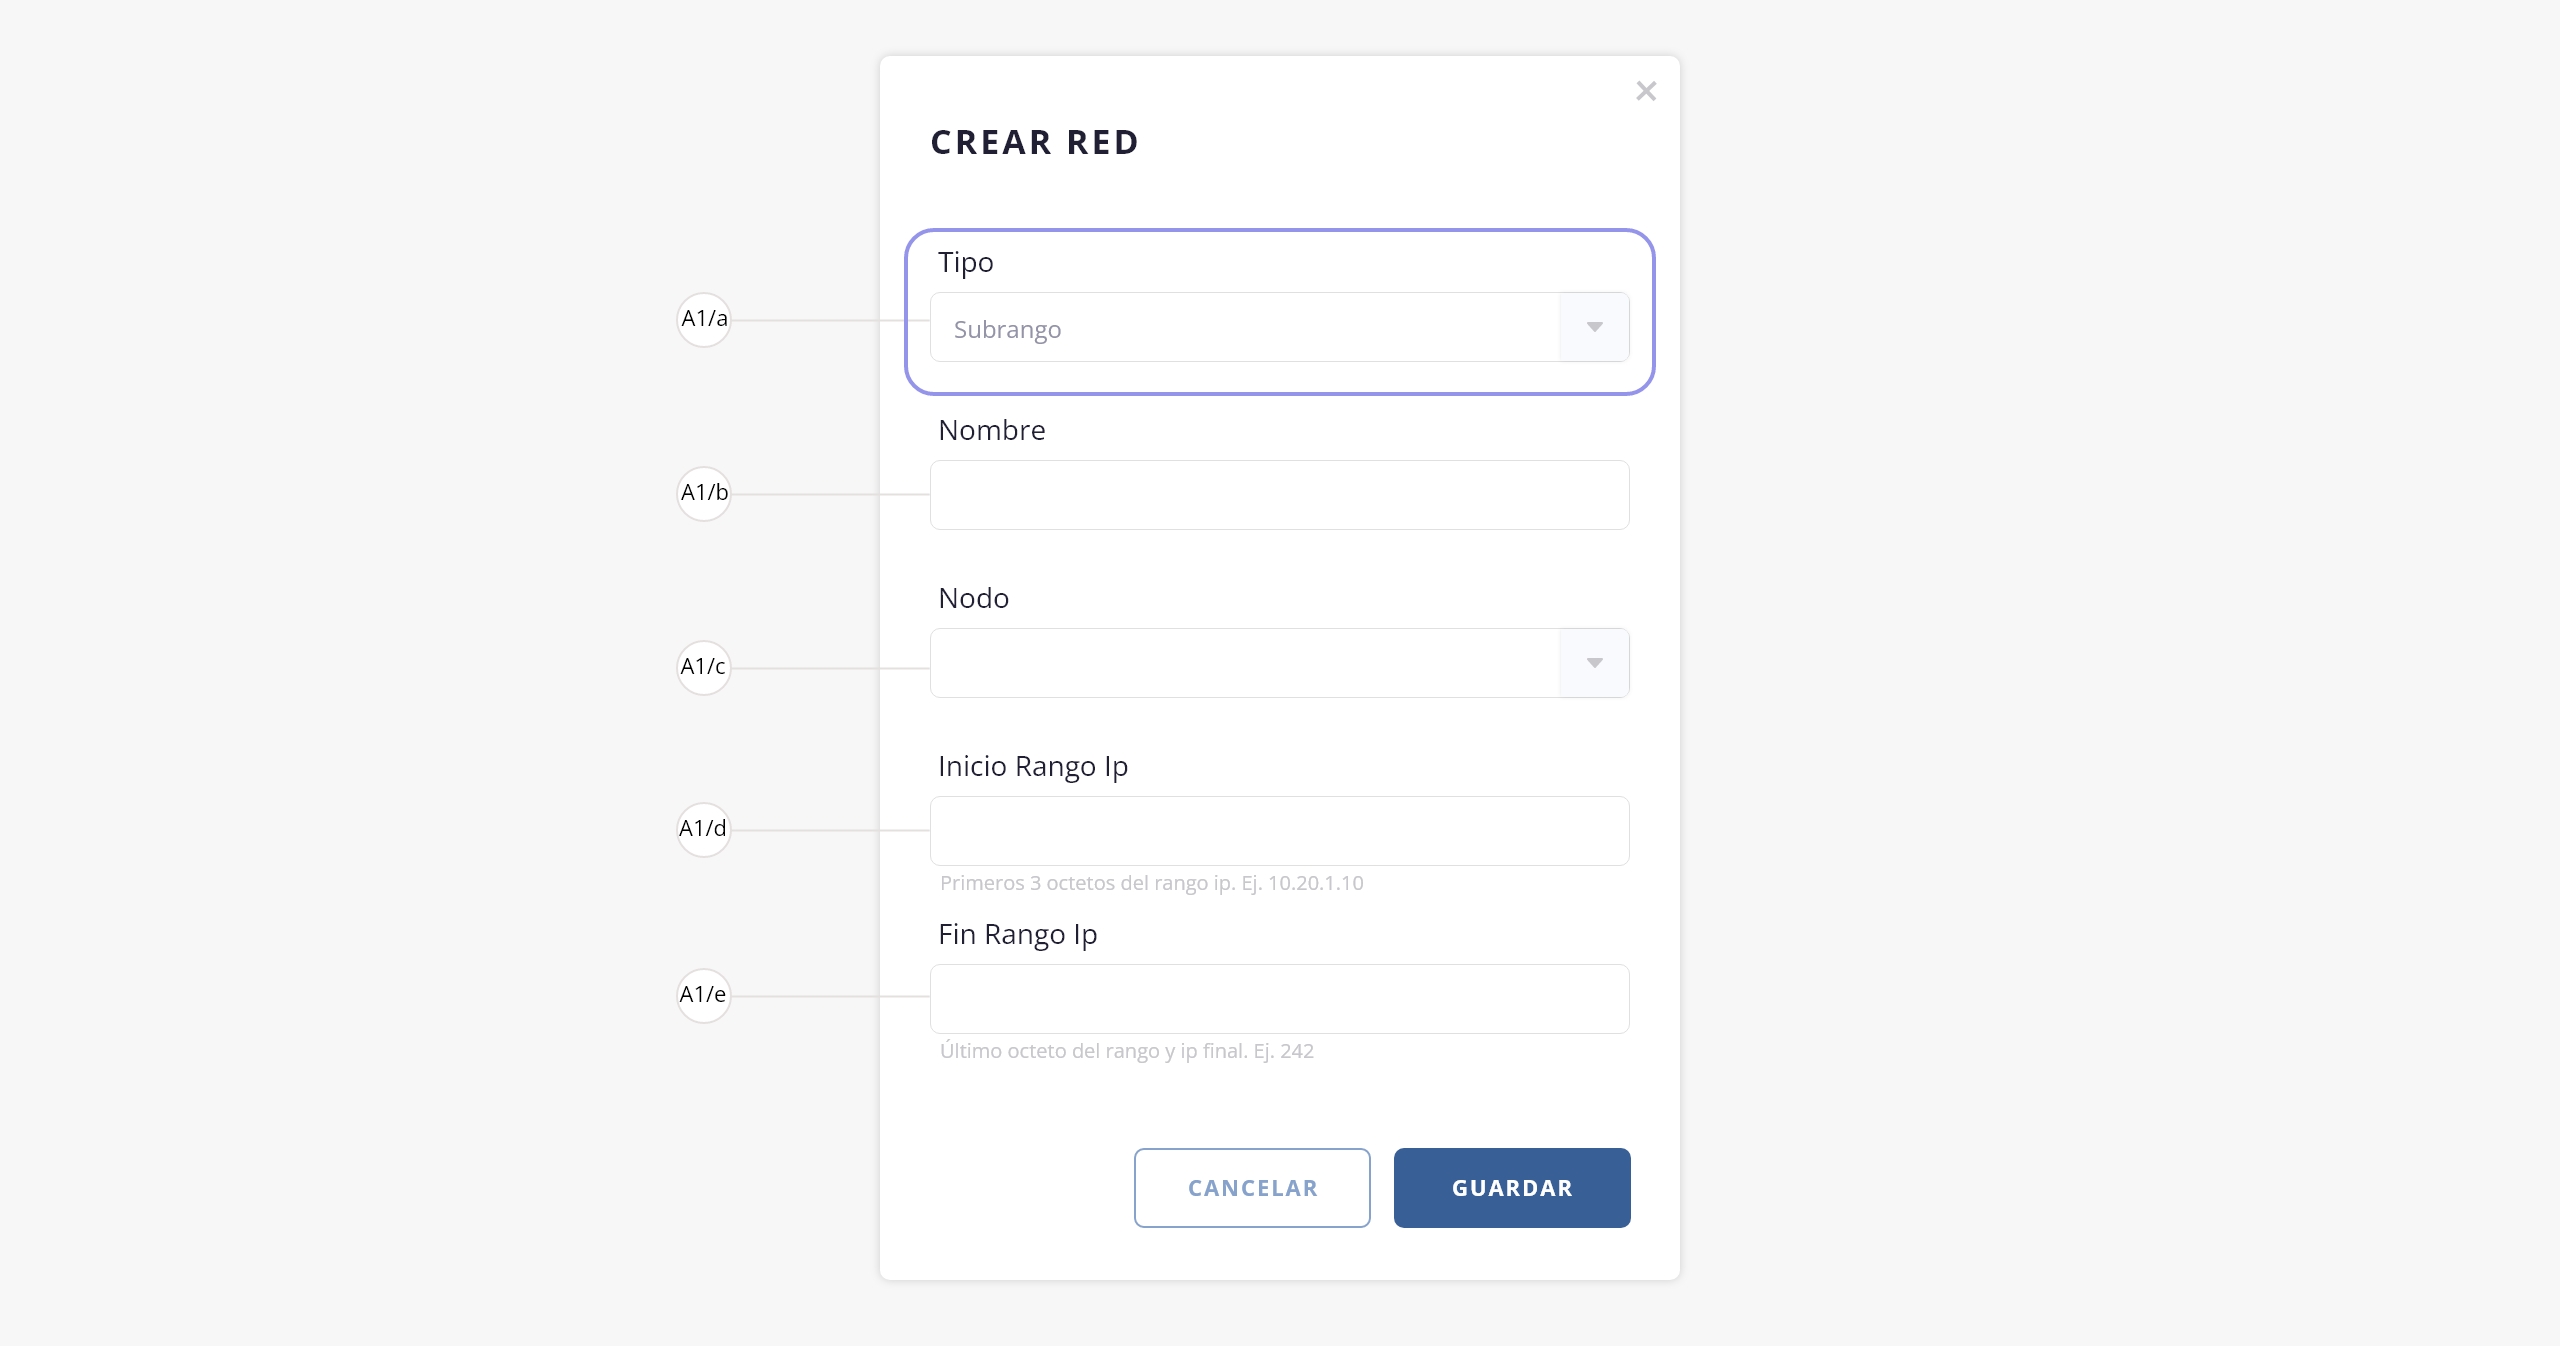Select the A1/d annotation marker
The height and width of the screenshot is (1346, 2560).
coord(704,830)
